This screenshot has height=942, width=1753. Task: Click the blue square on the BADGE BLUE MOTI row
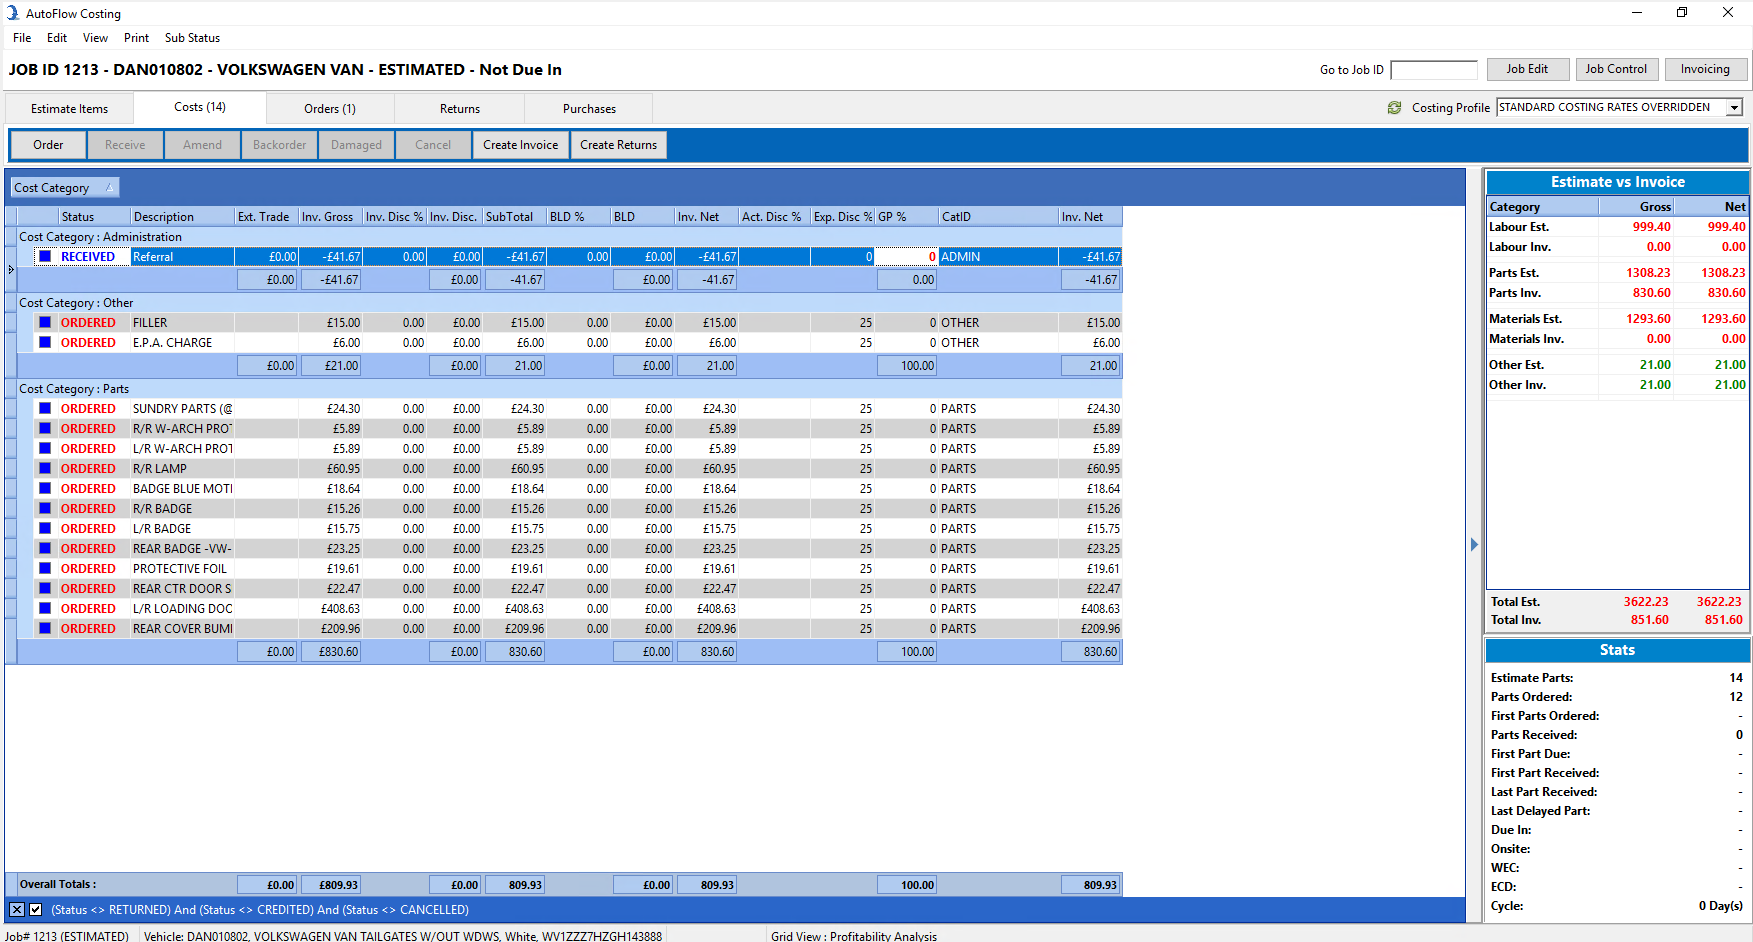45,489
